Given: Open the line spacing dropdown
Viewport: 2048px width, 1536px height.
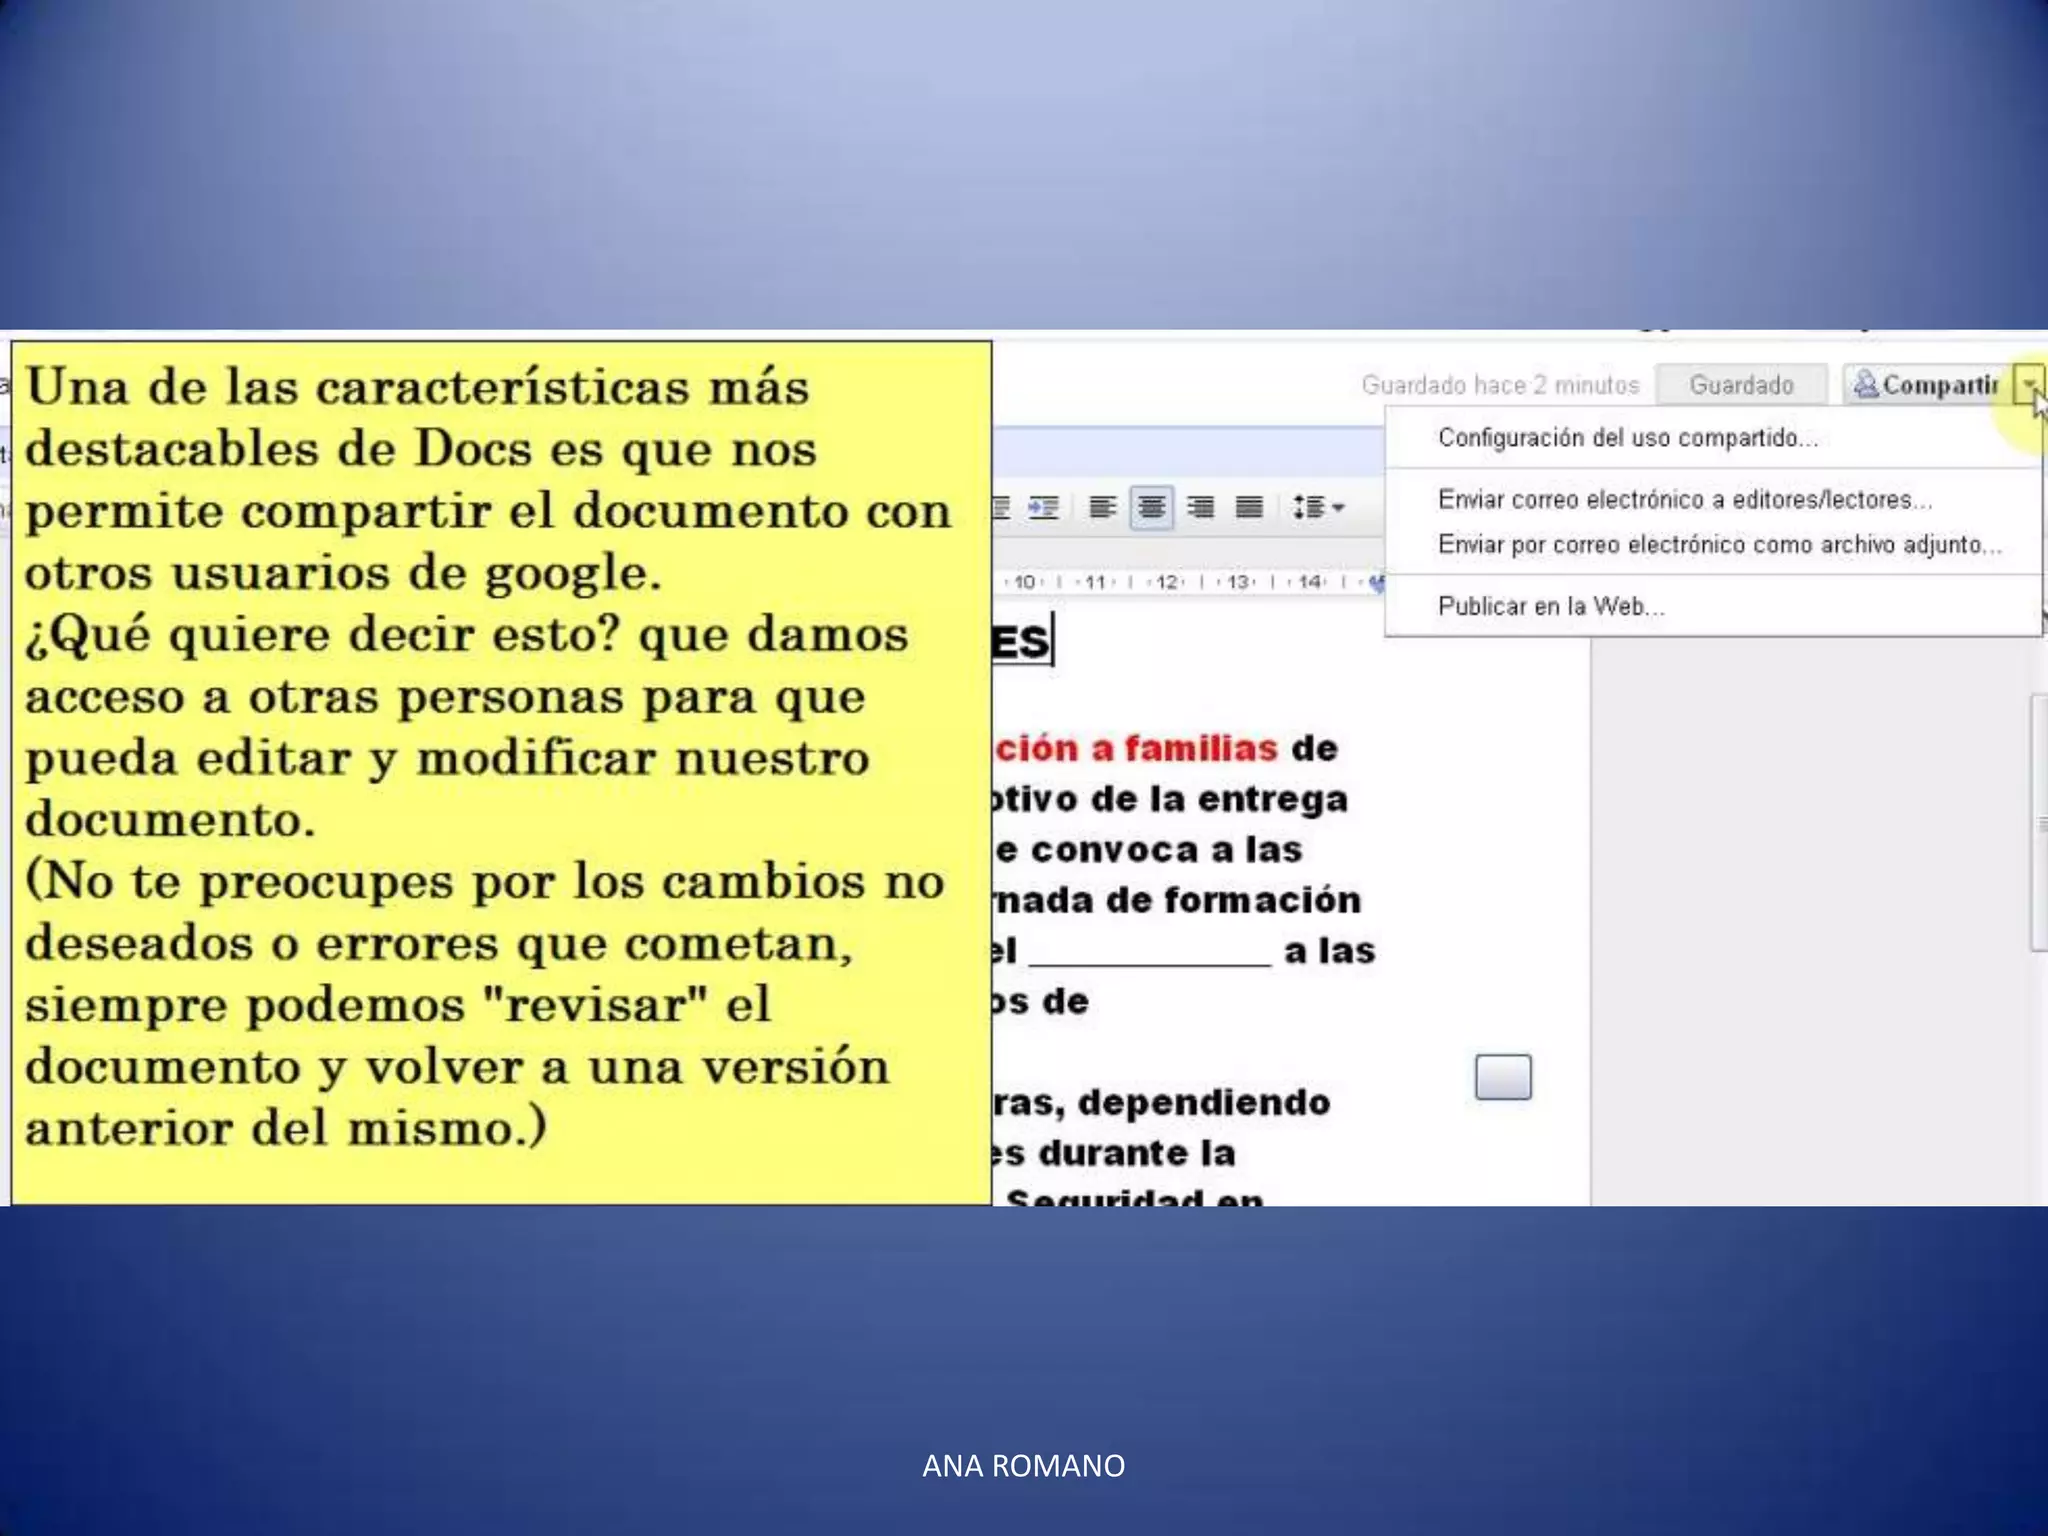Looking at the screenshot, I should point(1318,508).
